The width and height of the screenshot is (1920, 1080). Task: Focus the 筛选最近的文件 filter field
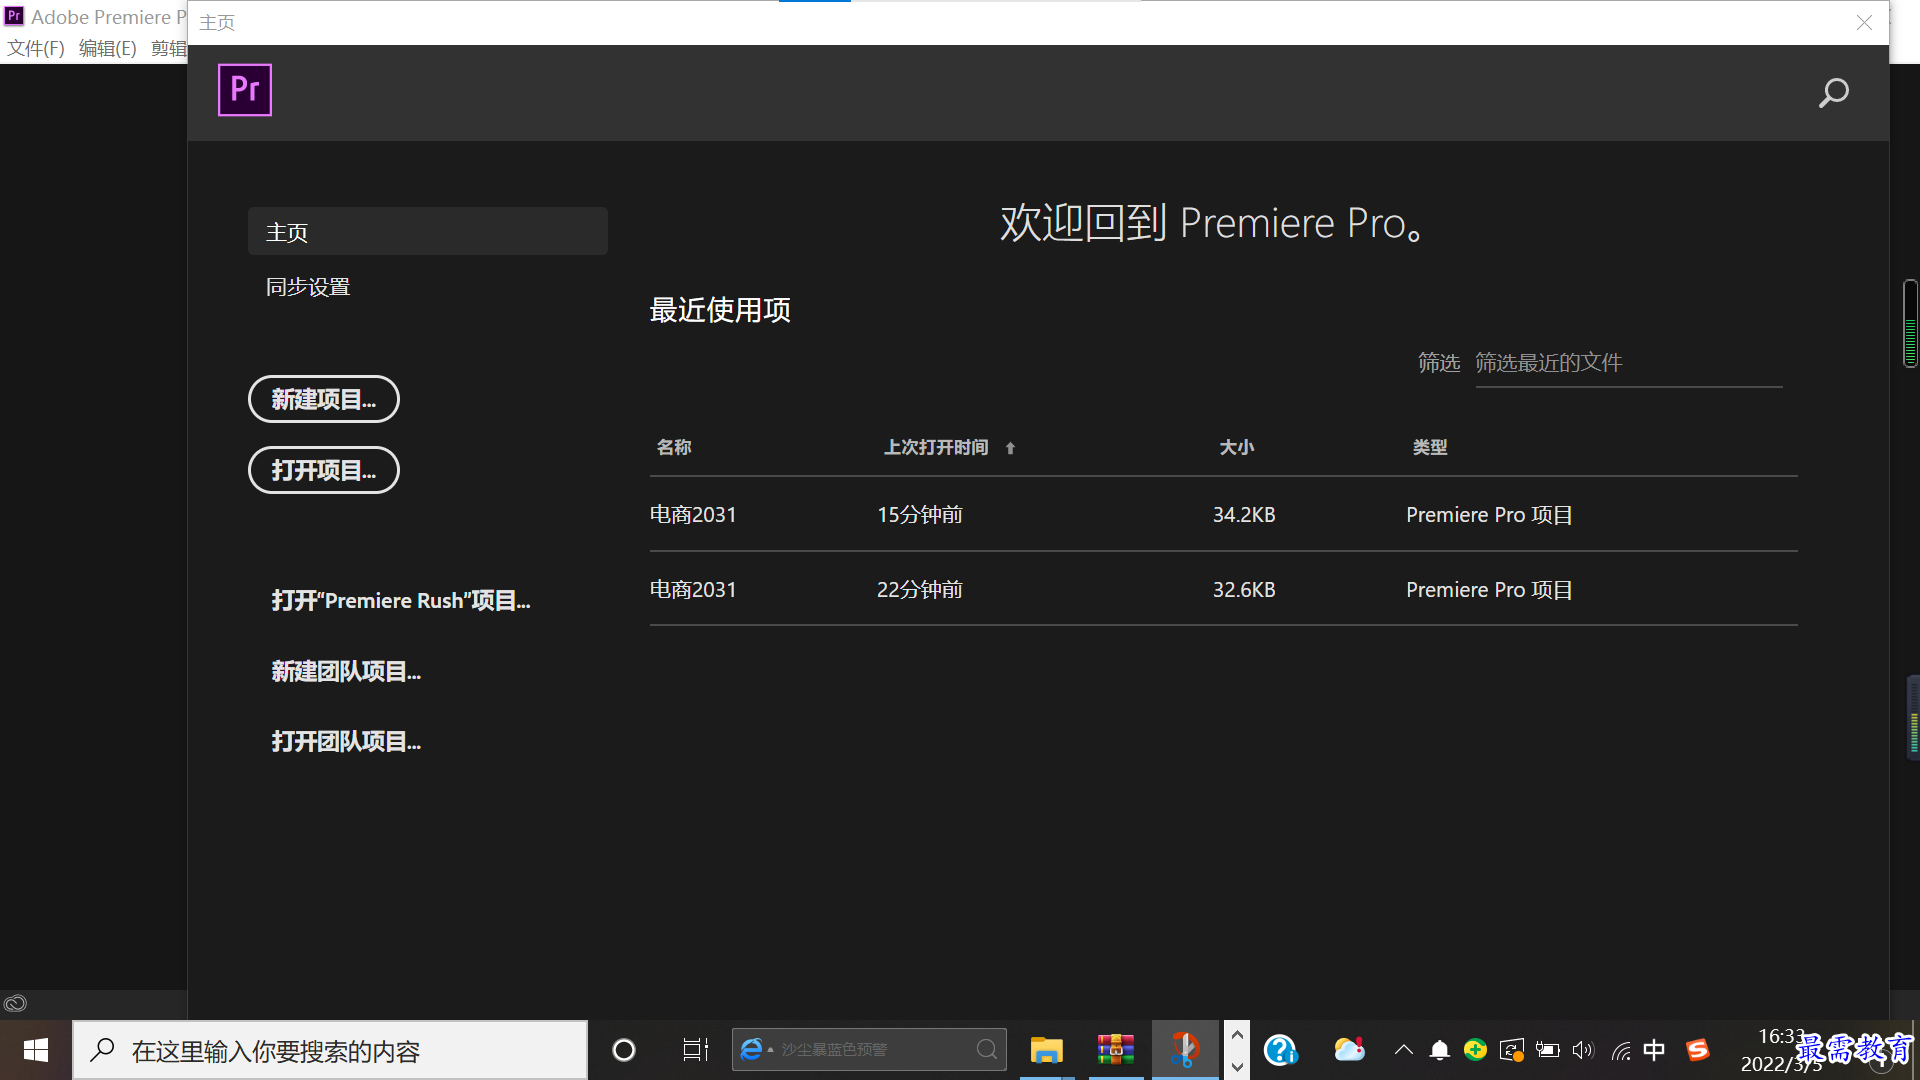(x=1628, y=363)
